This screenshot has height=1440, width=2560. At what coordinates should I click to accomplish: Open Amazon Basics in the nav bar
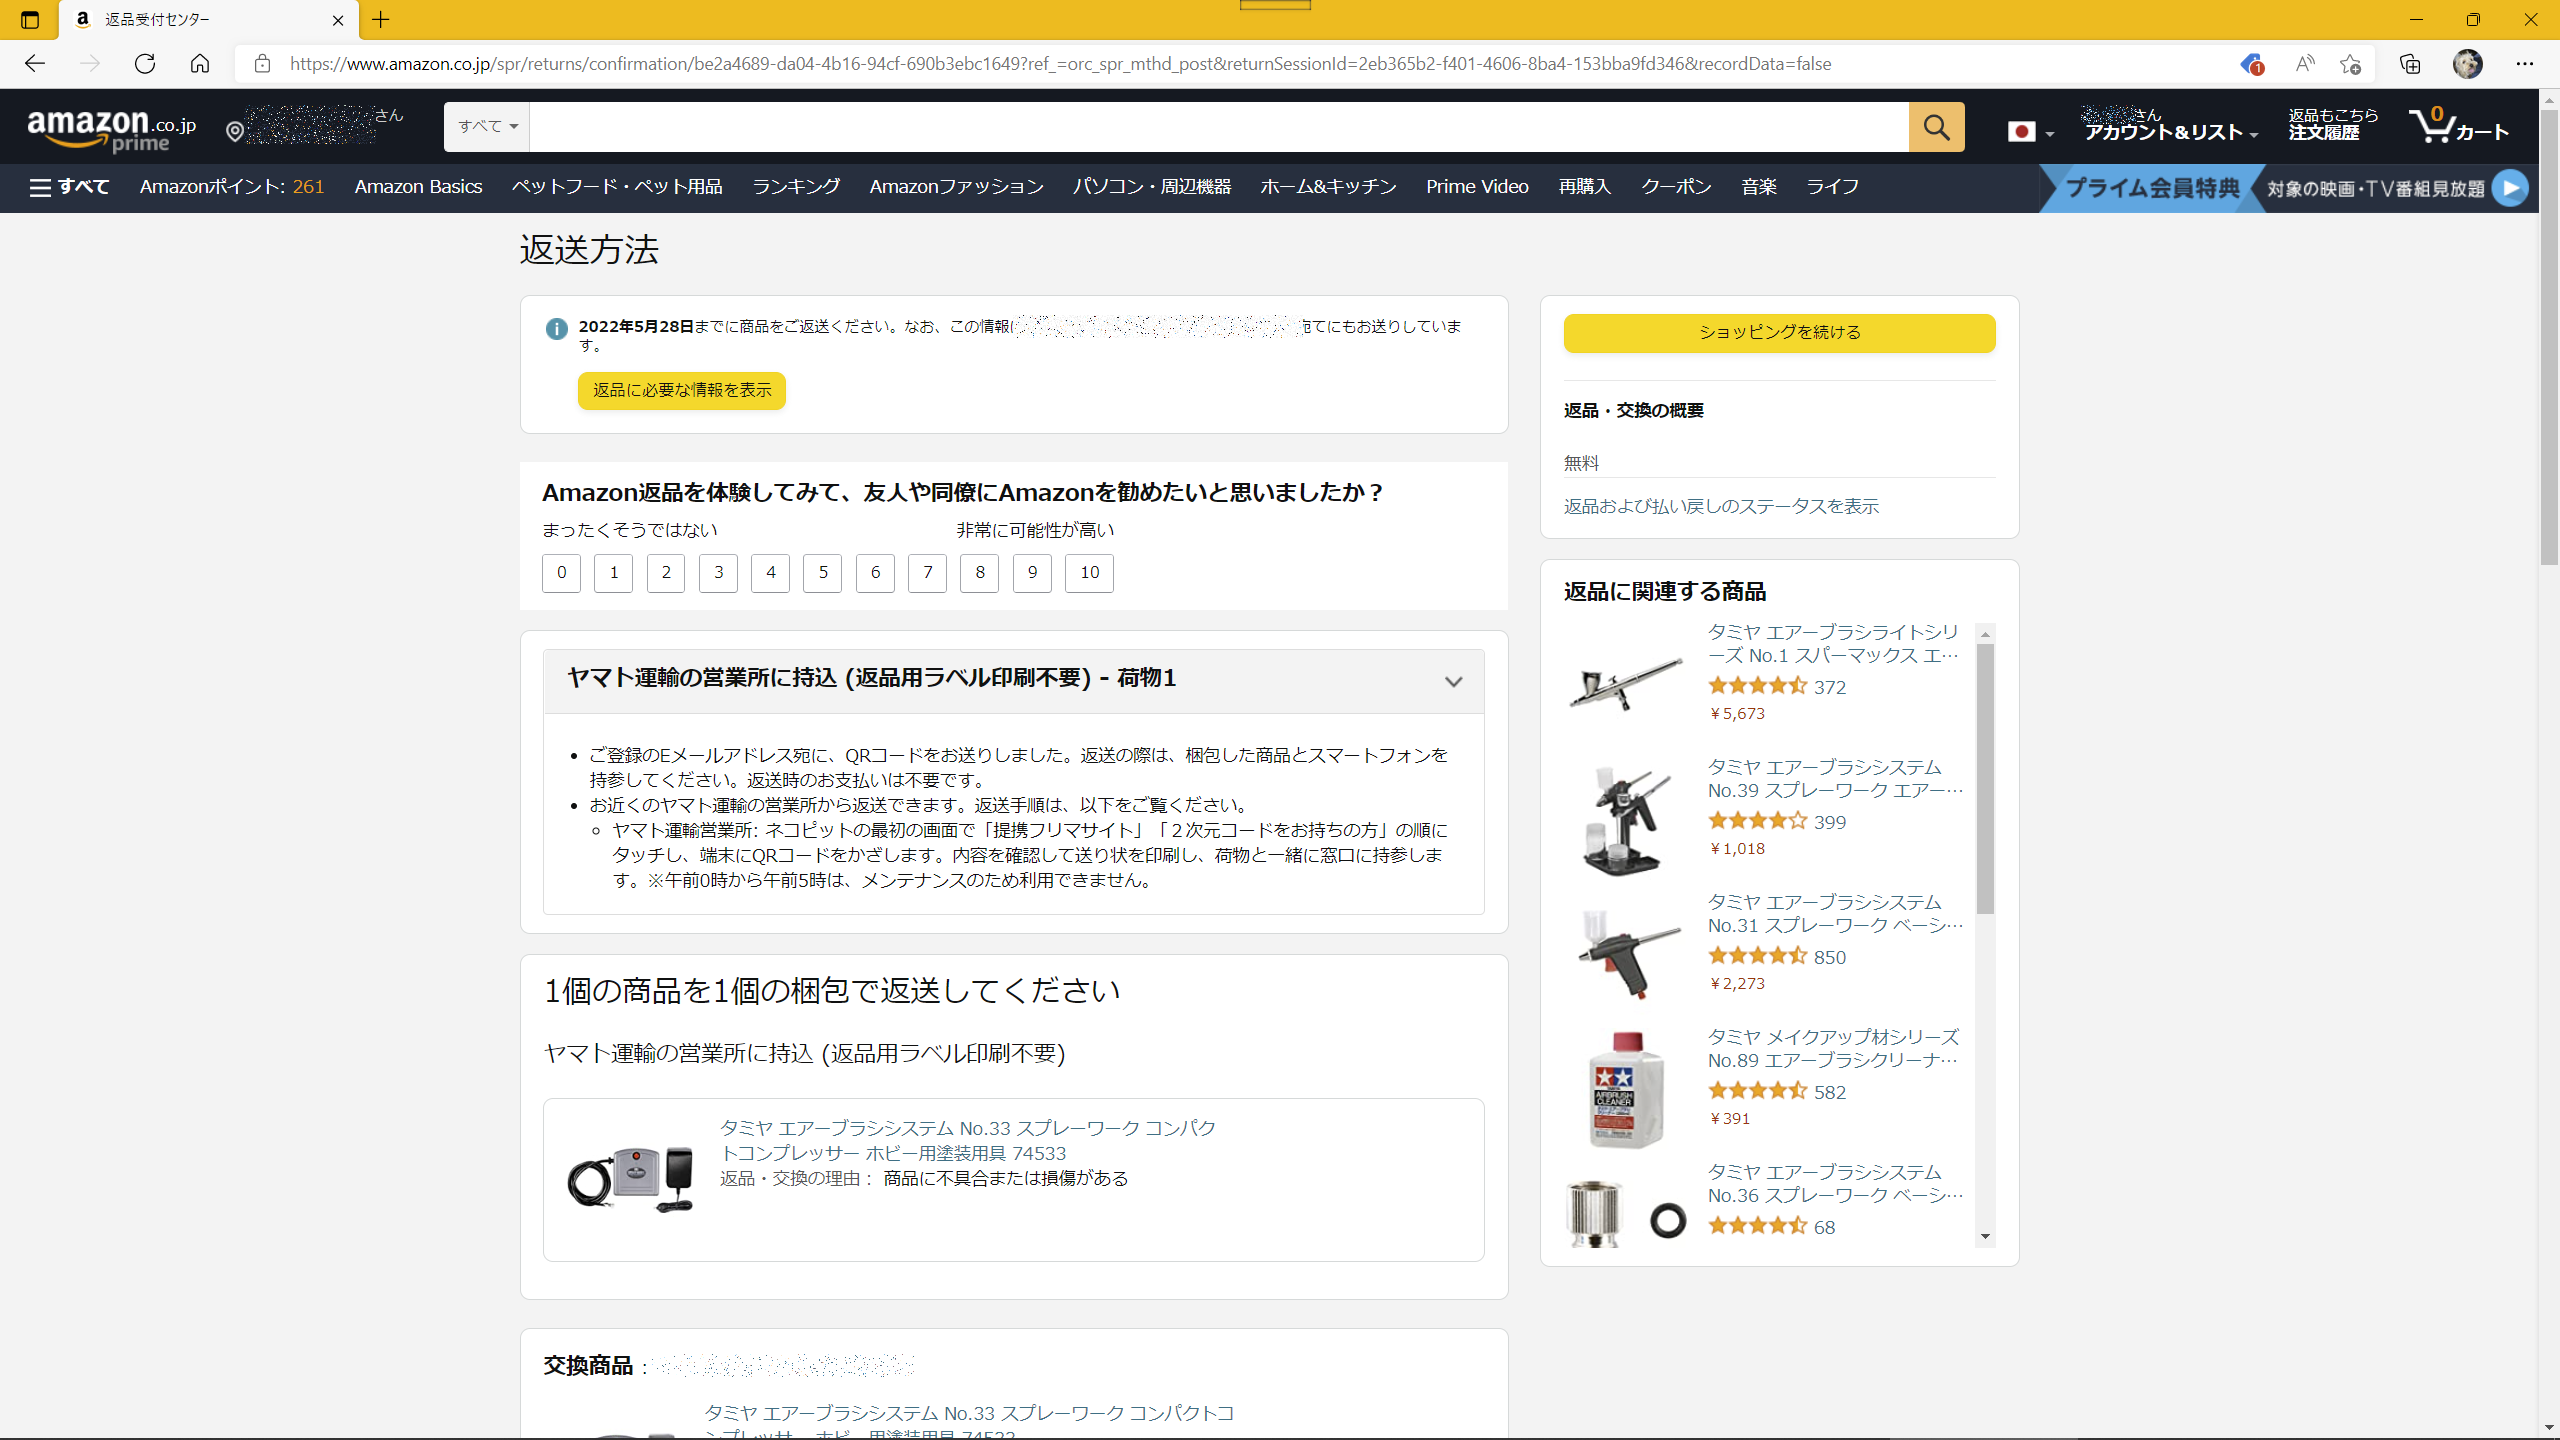click(418, 187)
